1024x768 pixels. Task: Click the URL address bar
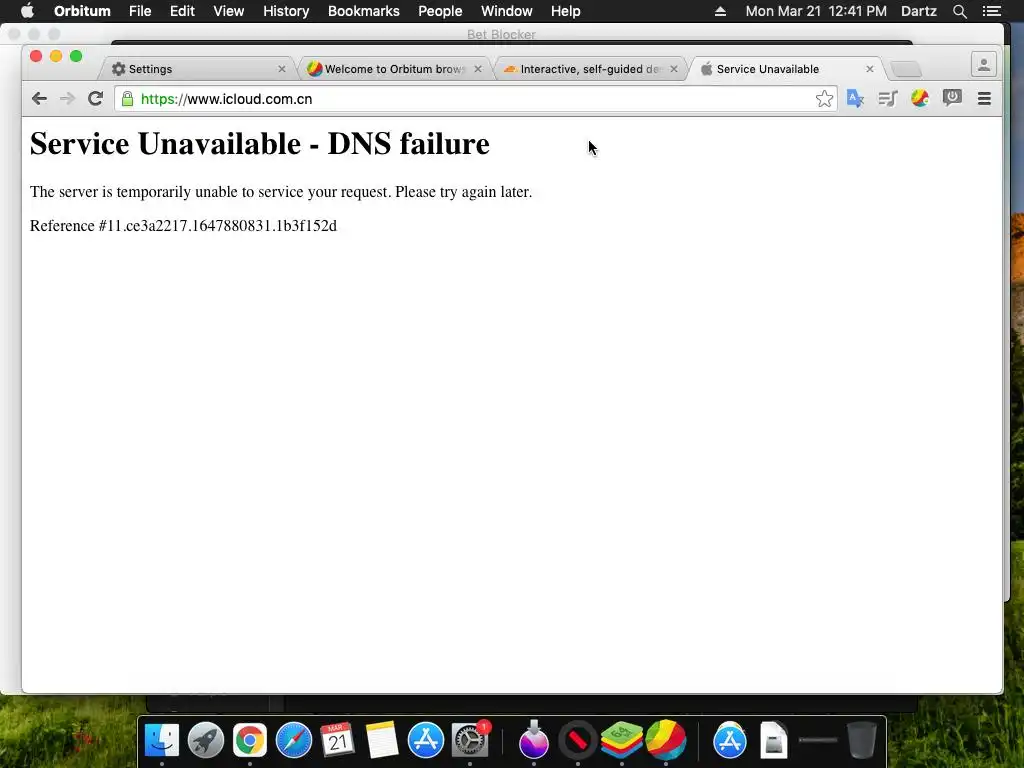[x=475, y=99]
